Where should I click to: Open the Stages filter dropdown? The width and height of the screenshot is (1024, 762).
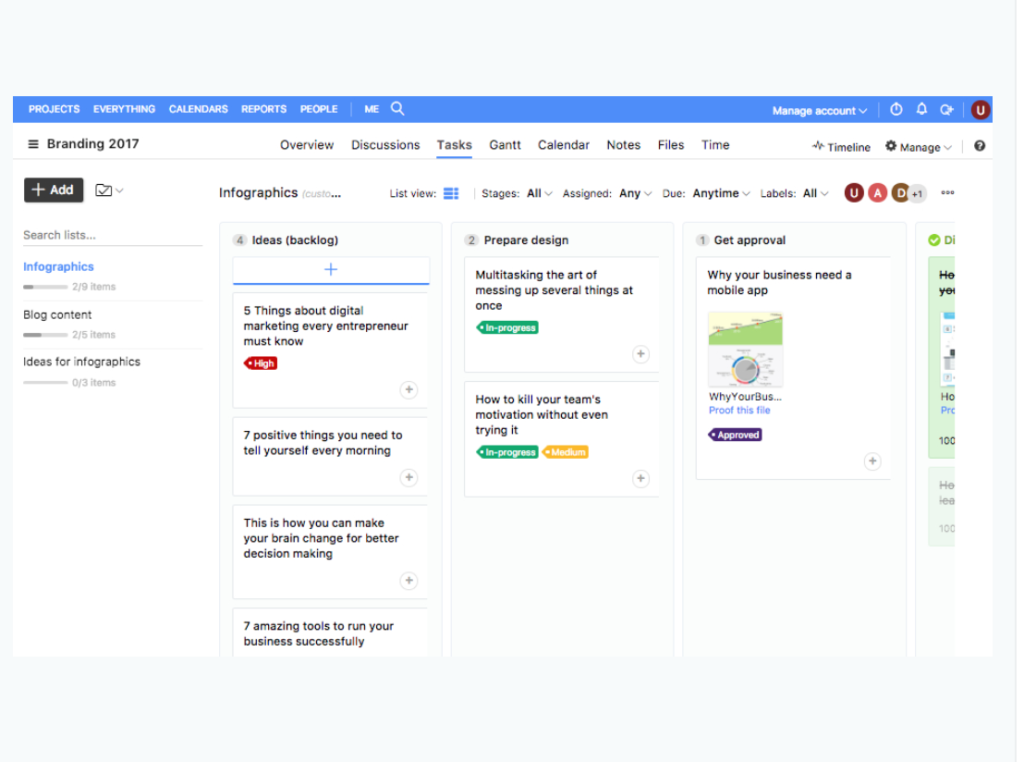click(x=536, y=192)
